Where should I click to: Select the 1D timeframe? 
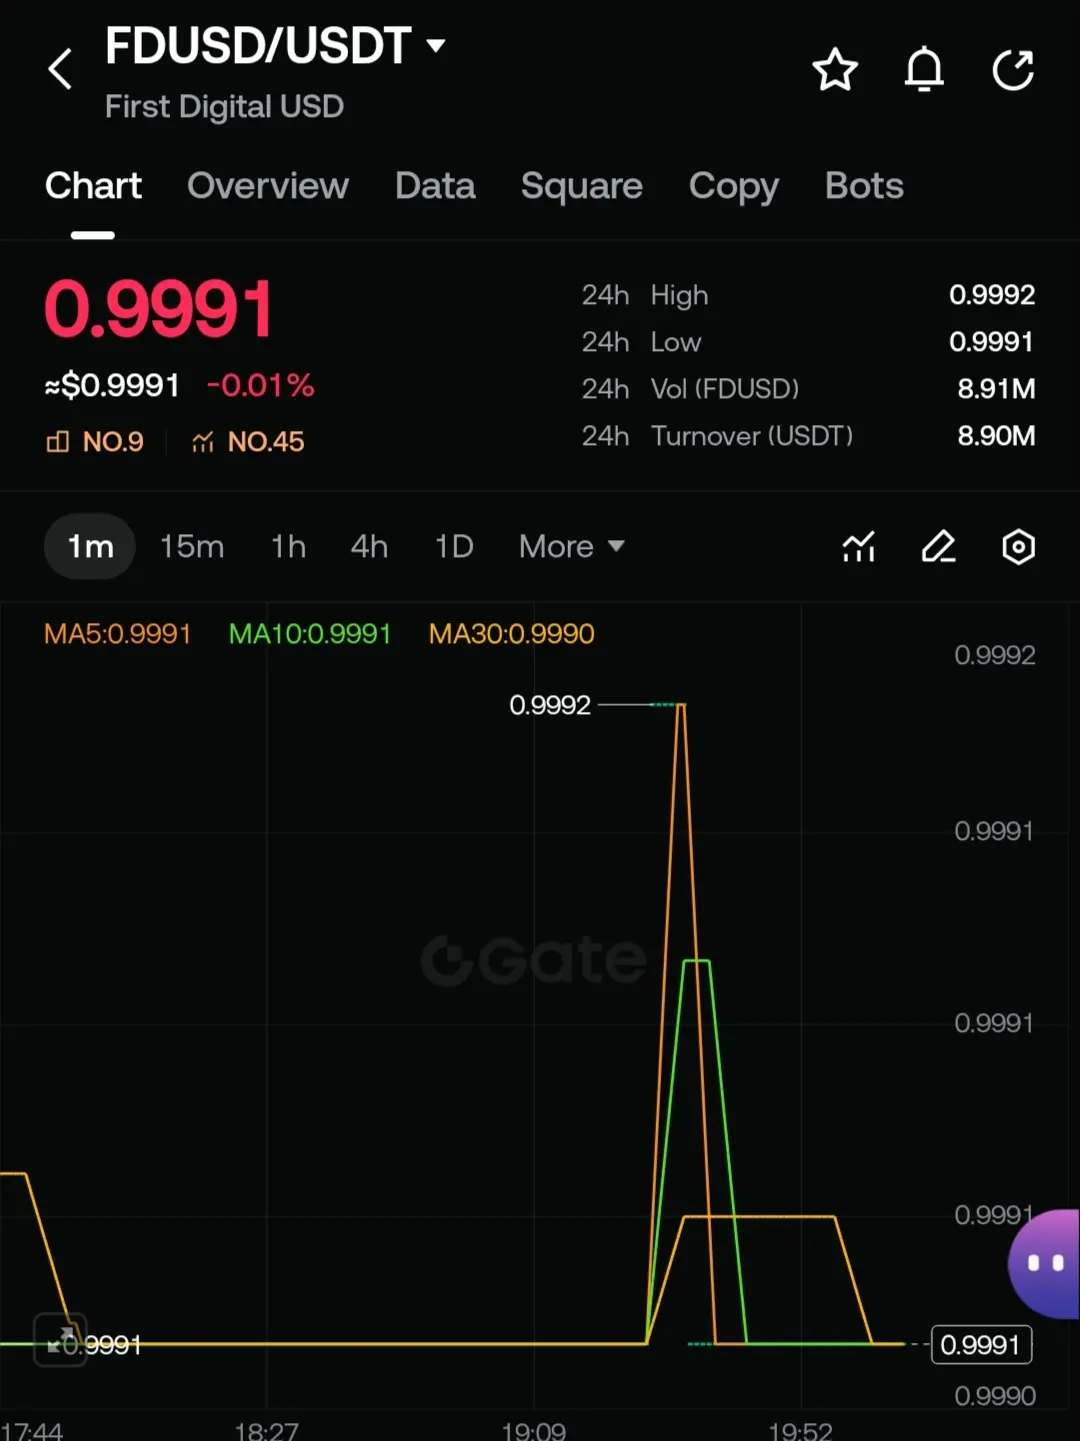(454, 547)
